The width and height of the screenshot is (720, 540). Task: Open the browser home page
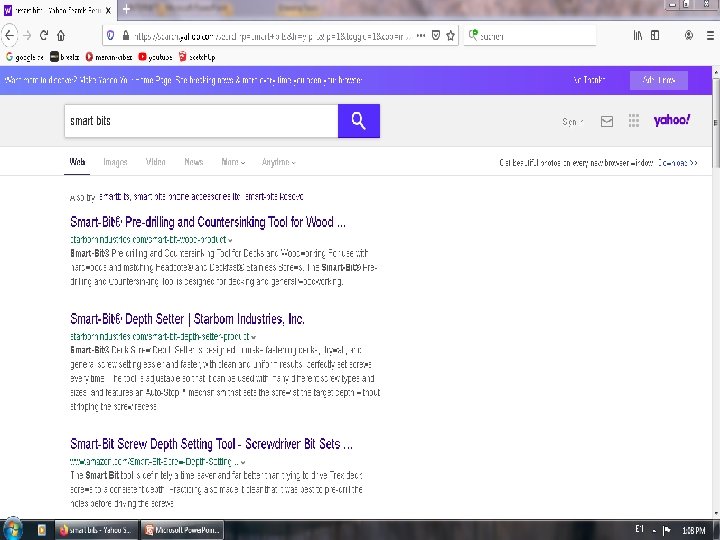[x=61, y=35]
